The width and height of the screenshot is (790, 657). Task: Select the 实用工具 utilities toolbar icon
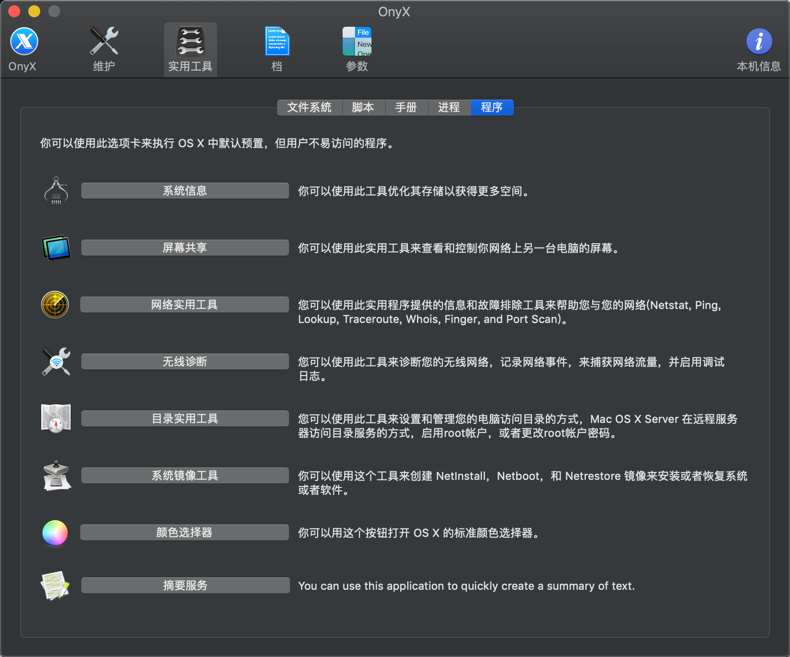(190, 49)
